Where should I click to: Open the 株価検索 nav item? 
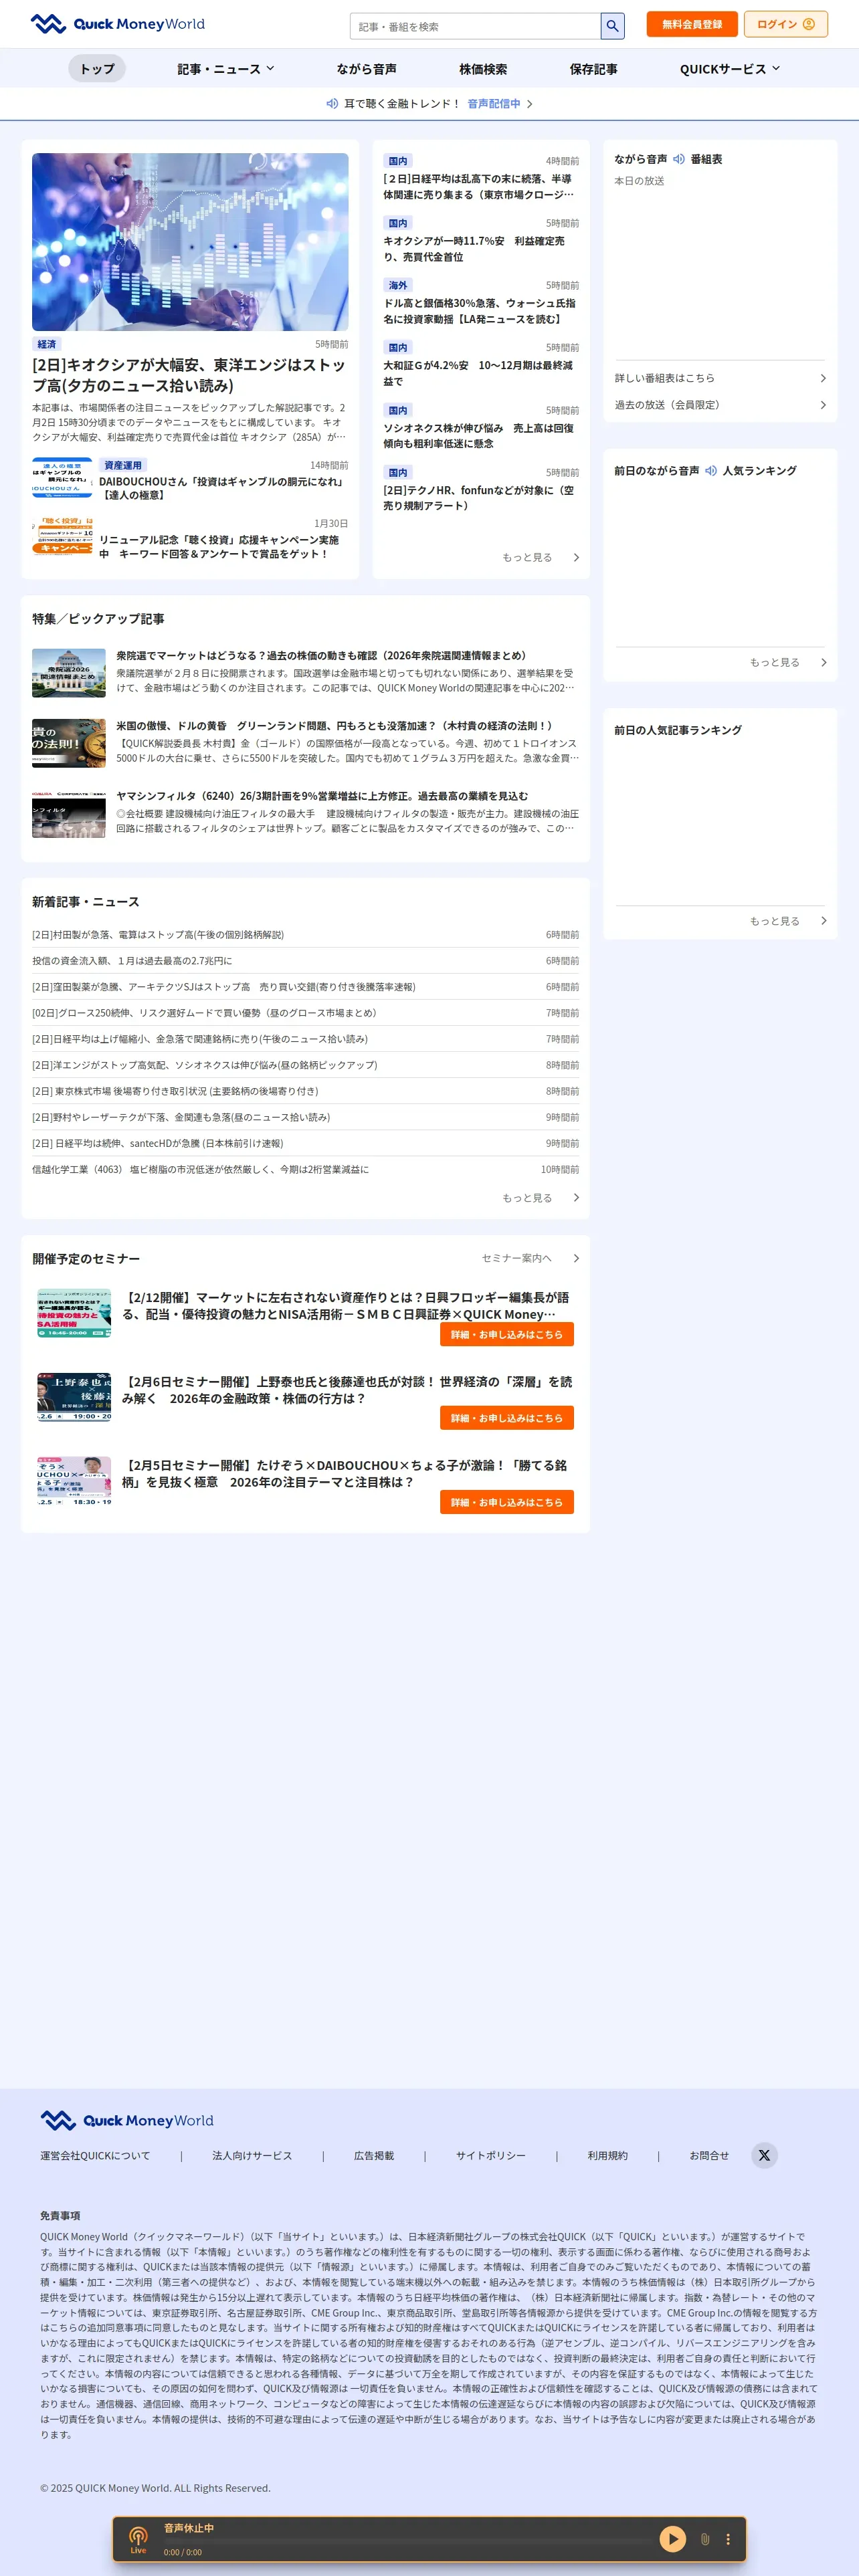tap(483, 69)
